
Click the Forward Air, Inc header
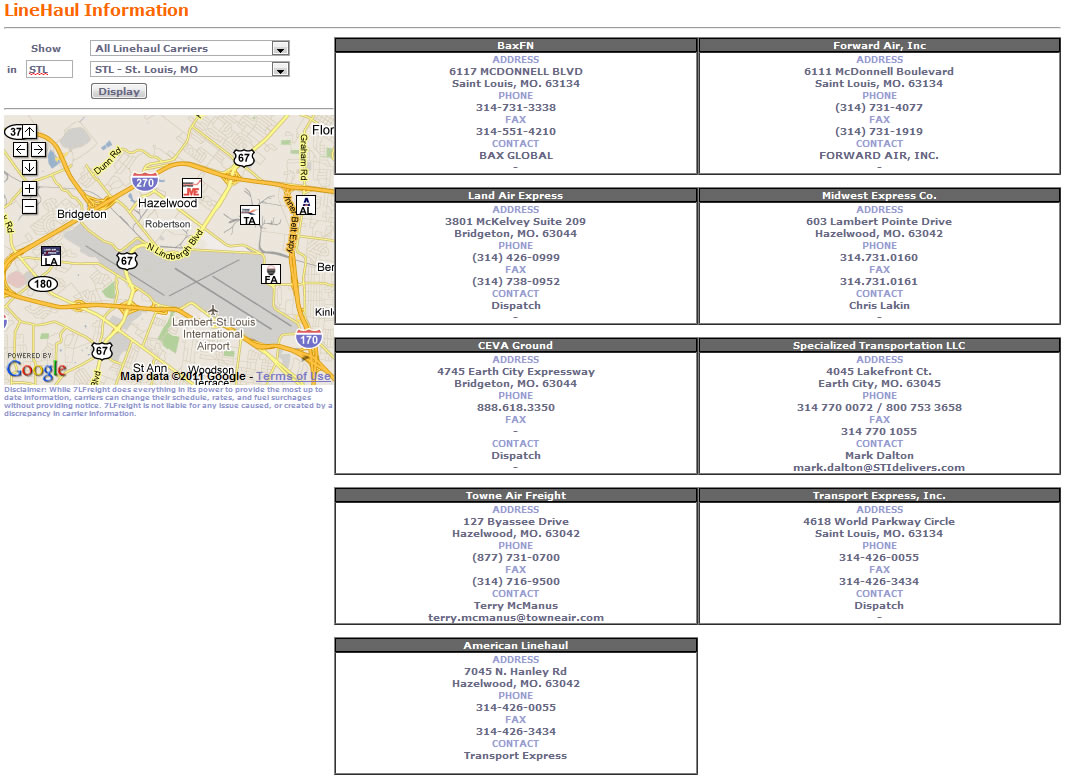point(879,46)
